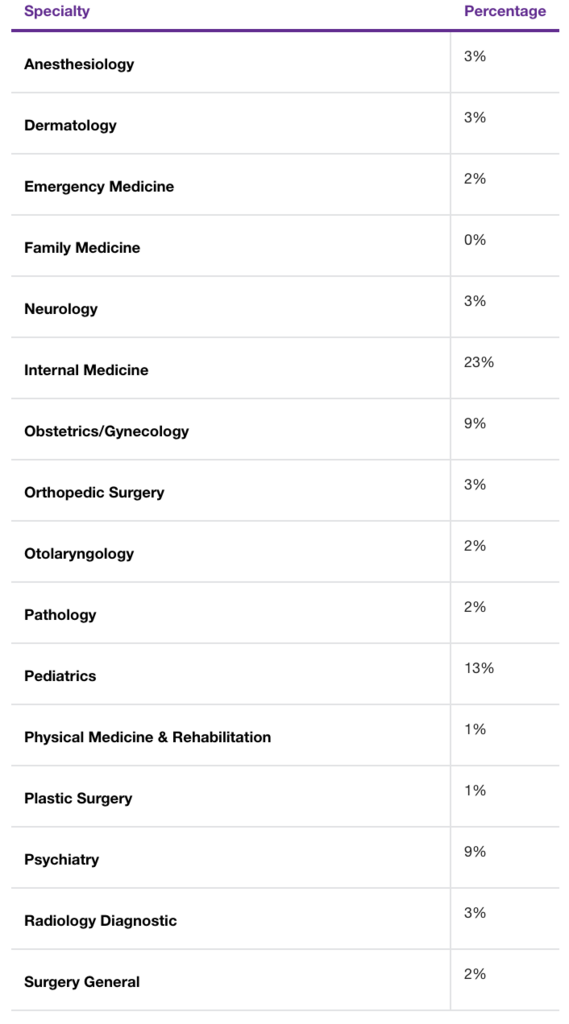The image size is (569, 1024).
Task: Click the 23% value for Internal Medicine
Action: [x=479, y=362]
